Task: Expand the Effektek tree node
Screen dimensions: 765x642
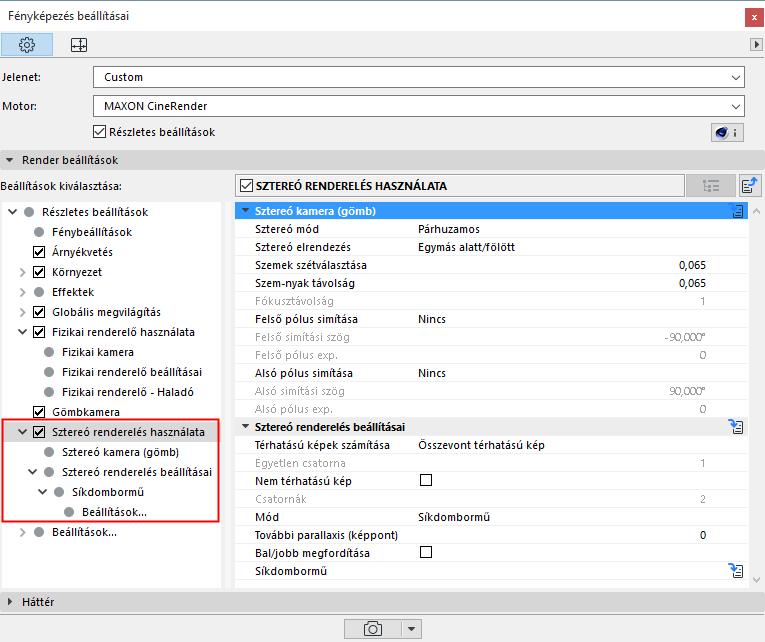Action: pos(22,292)
